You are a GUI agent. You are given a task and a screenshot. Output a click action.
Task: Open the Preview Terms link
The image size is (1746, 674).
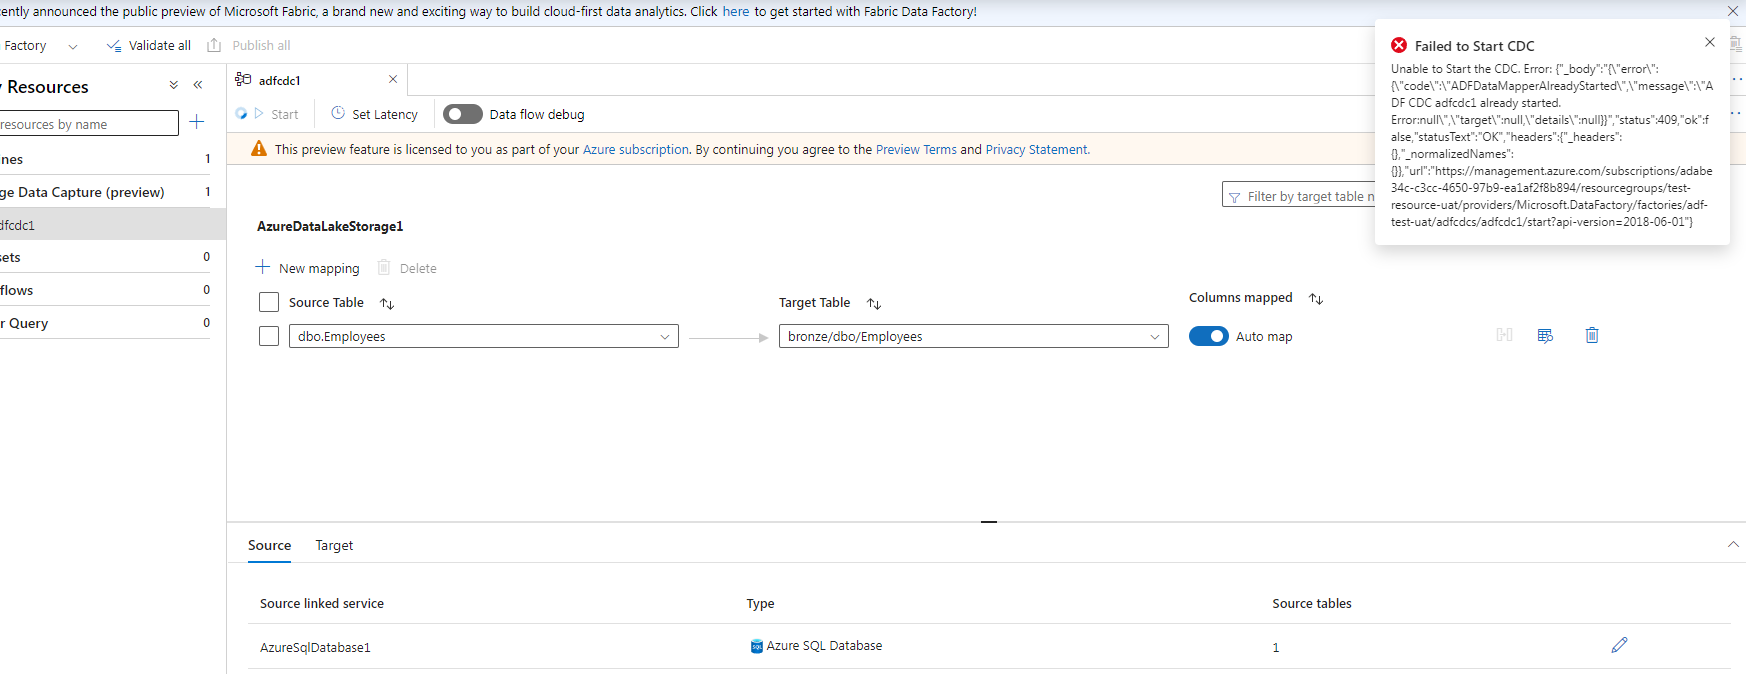pos(916,150)
